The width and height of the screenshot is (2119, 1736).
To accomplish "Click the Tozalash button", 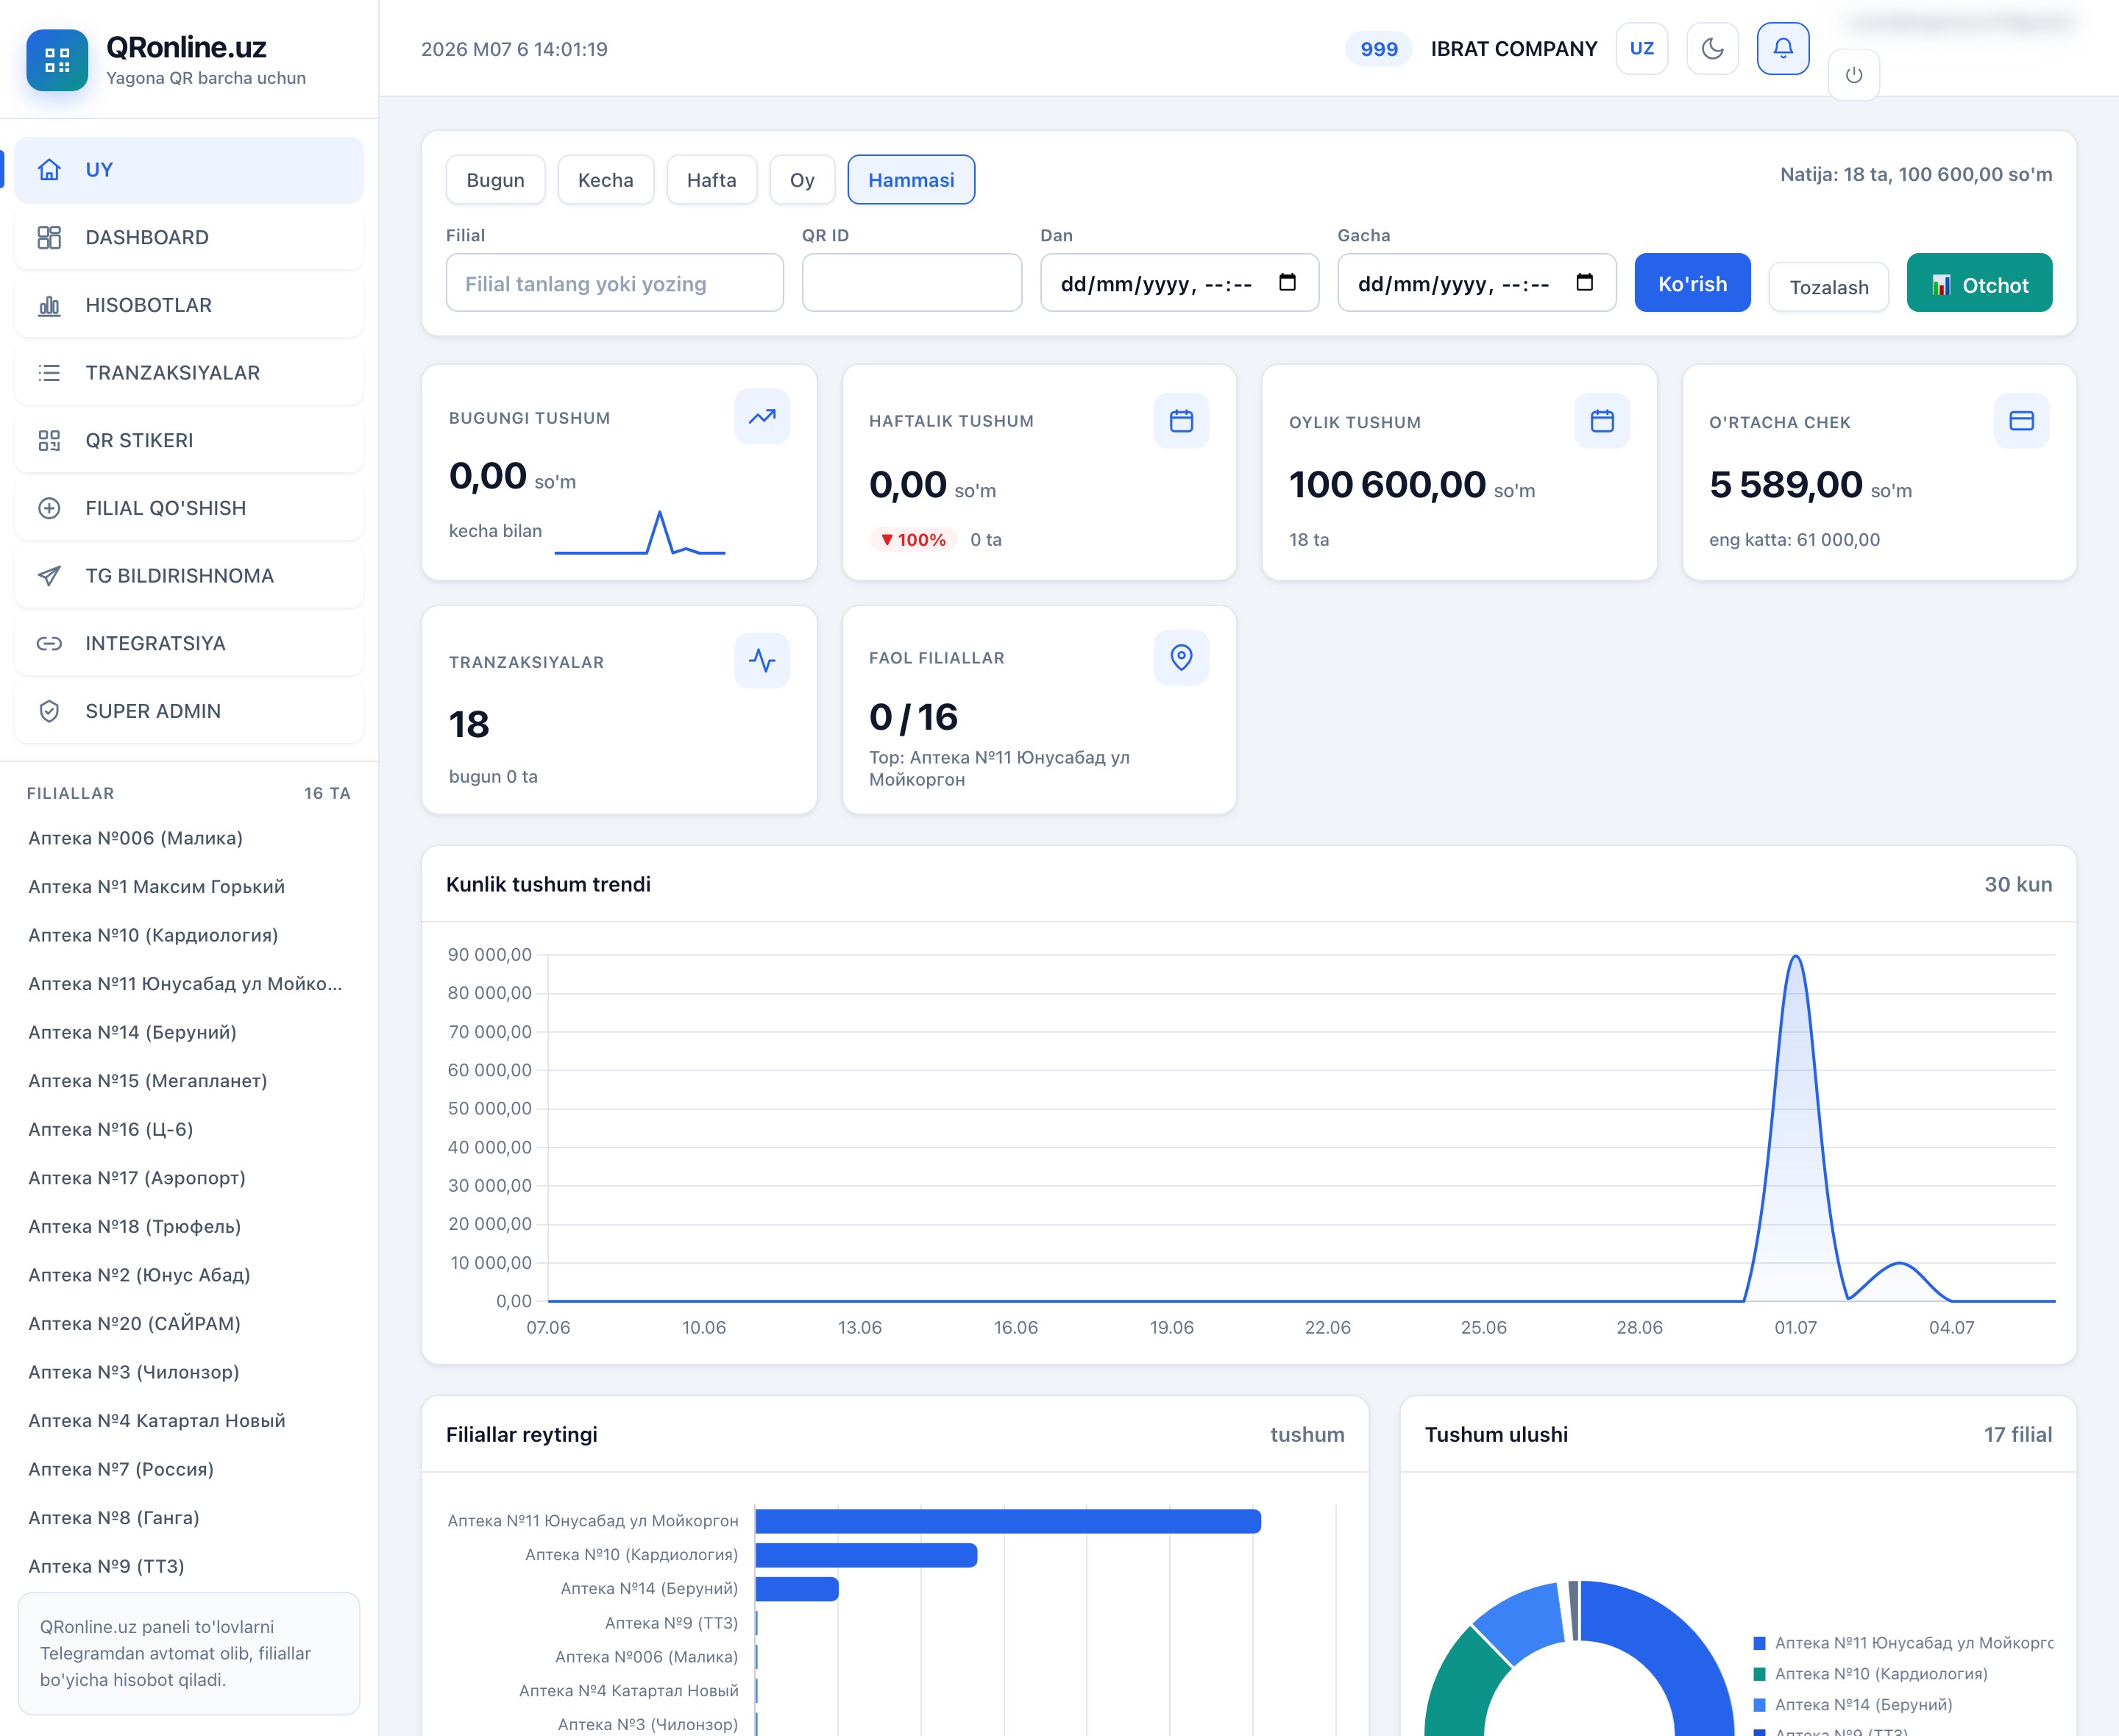I will [x=1828, y=287].
